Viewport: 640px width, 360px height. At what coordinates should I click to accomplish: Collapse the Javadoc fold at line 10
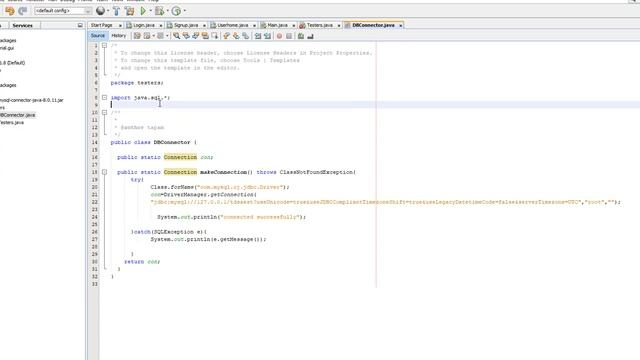click(x=104, y=112)
